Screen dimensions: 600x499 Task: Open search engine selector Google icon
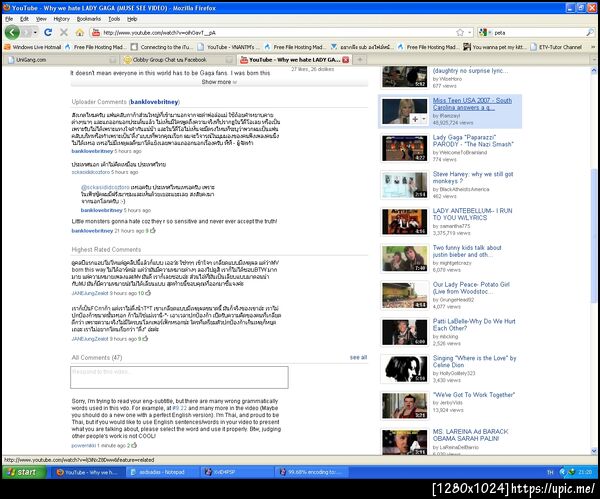pyautogui.click(x=483, y=33)
